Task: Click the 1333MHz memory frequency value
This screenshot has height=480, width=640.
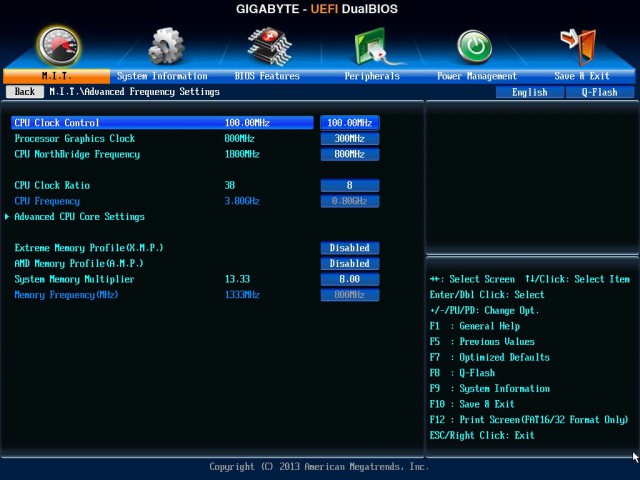Action: pos(242,295)
